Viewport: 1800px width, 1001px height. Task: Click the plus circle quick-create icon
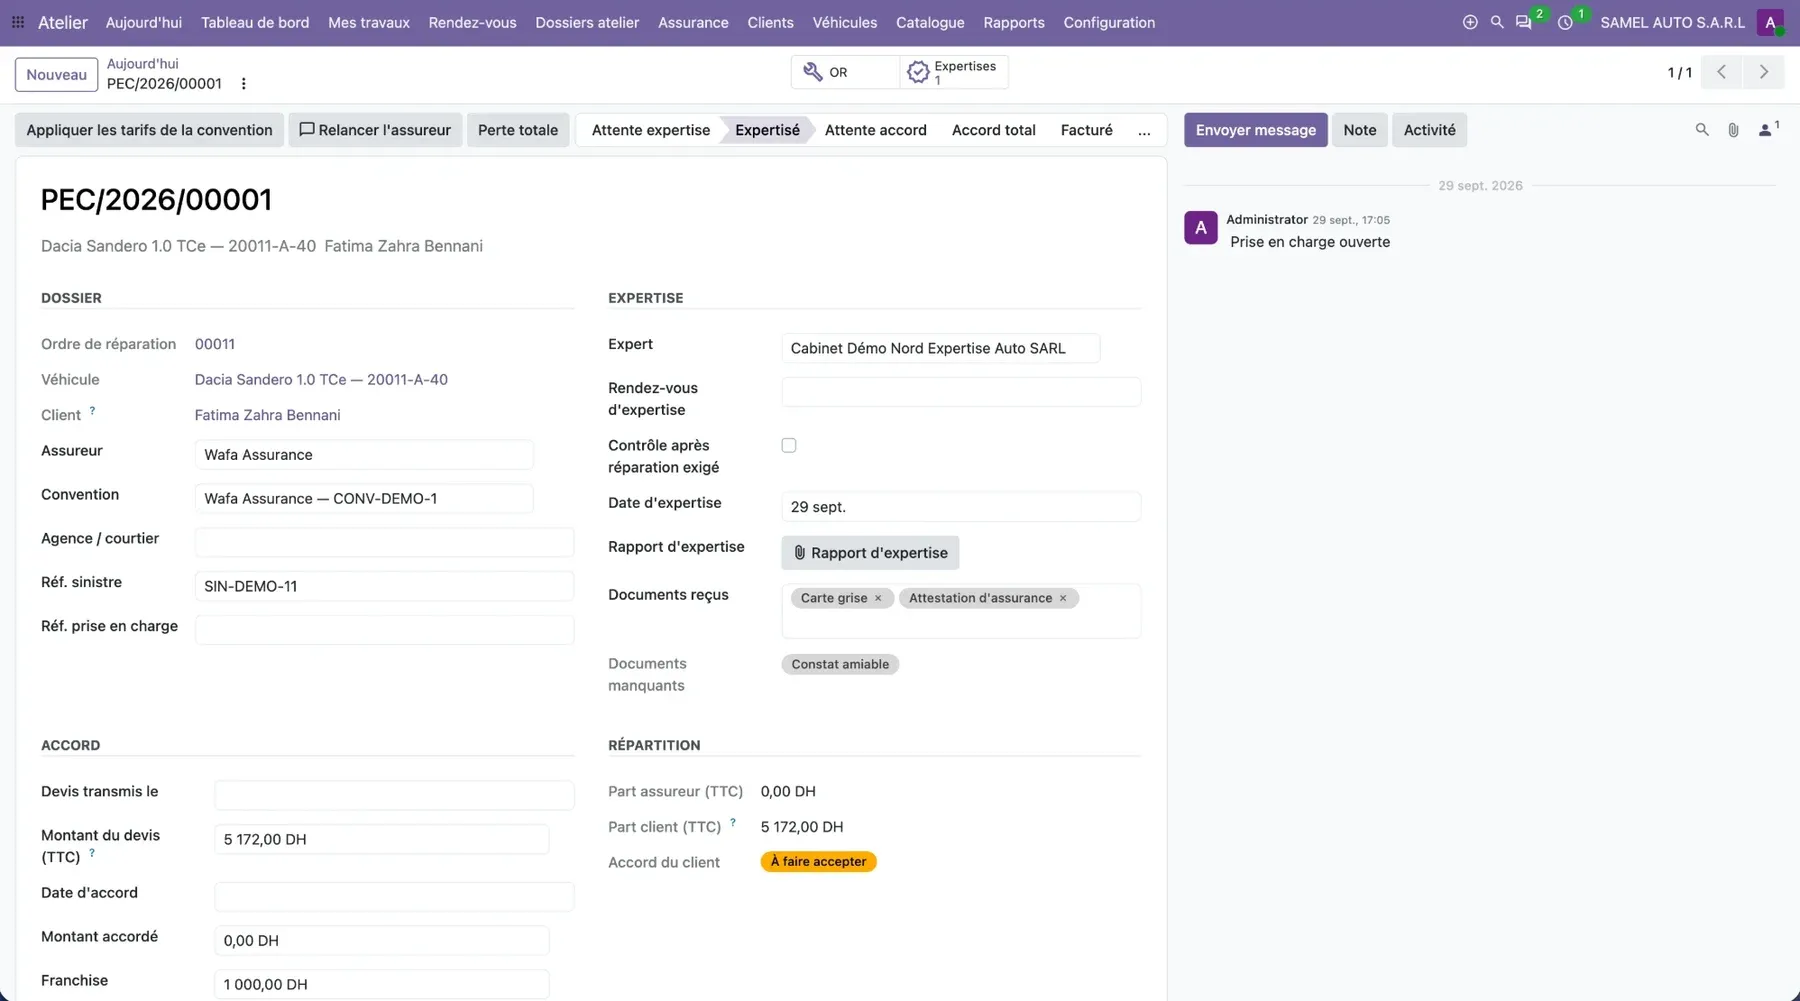1470,22
